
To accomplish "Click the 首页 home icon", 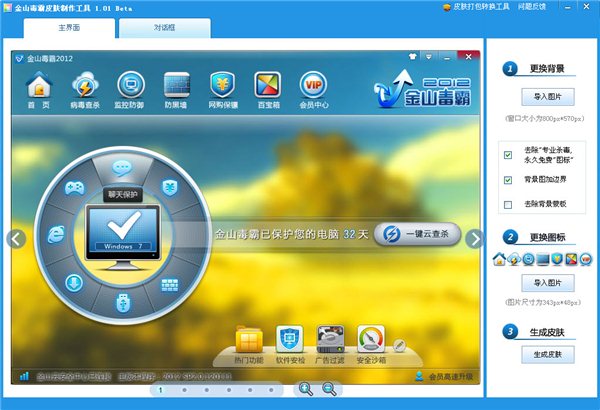I will point(39,86).
